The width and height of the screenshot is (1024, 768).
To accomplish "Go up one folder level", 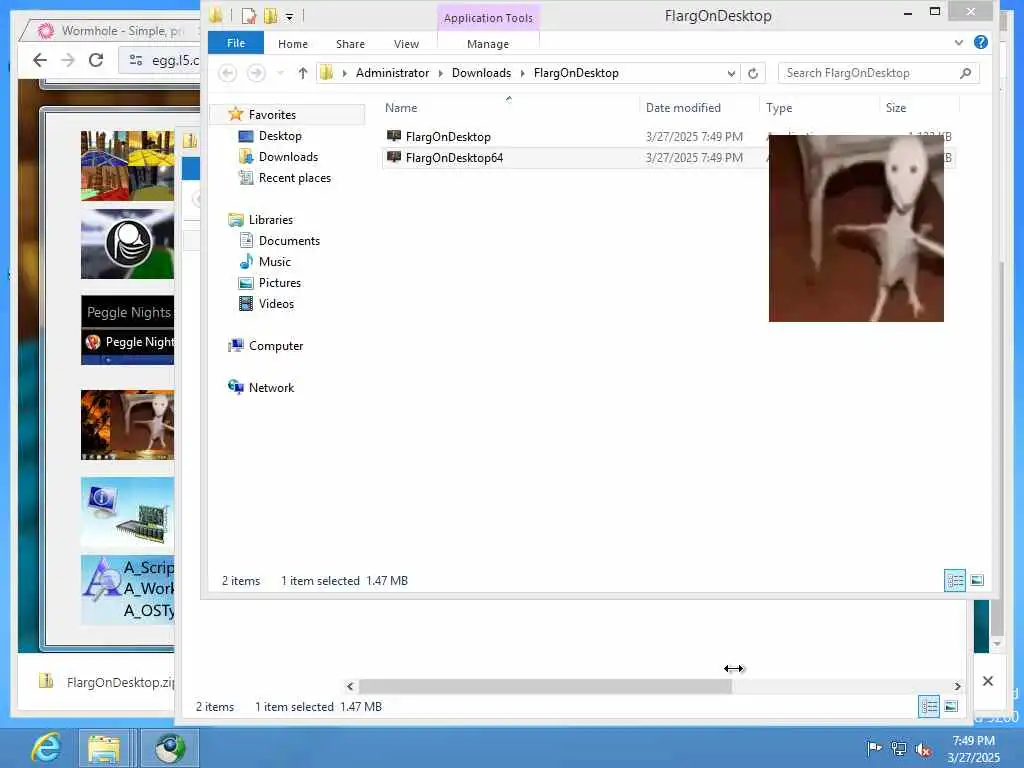I will 302,73.
